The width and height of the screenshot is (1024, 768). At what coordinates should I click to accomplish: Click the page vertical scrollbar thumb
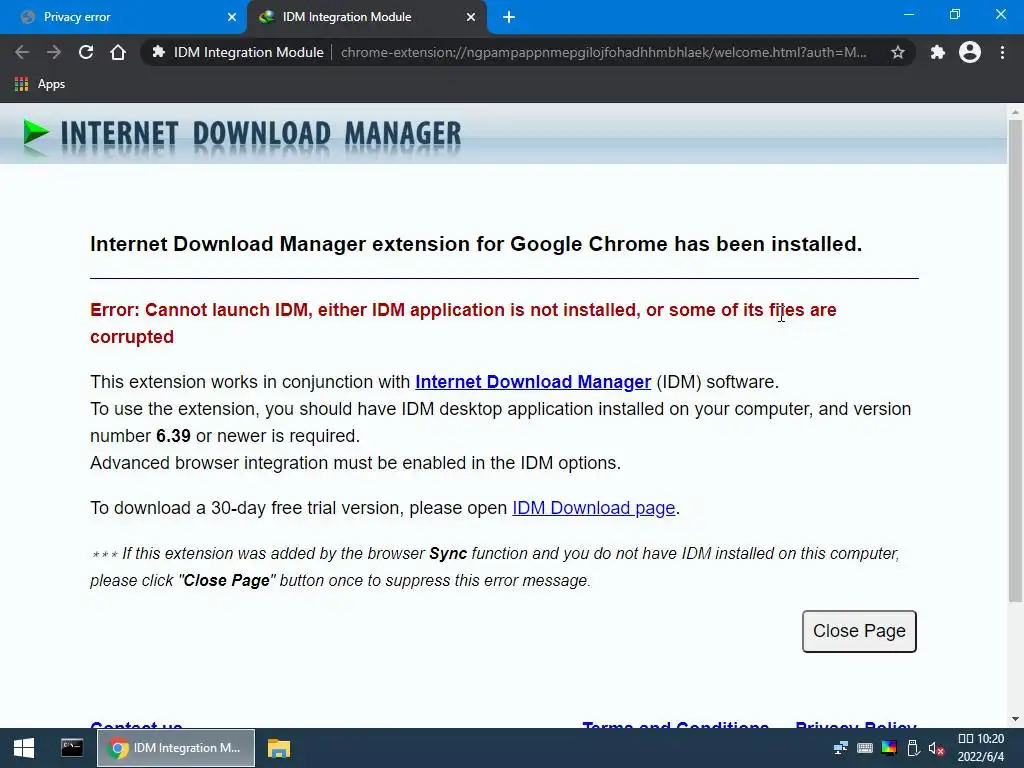(x=1015, y=360)
